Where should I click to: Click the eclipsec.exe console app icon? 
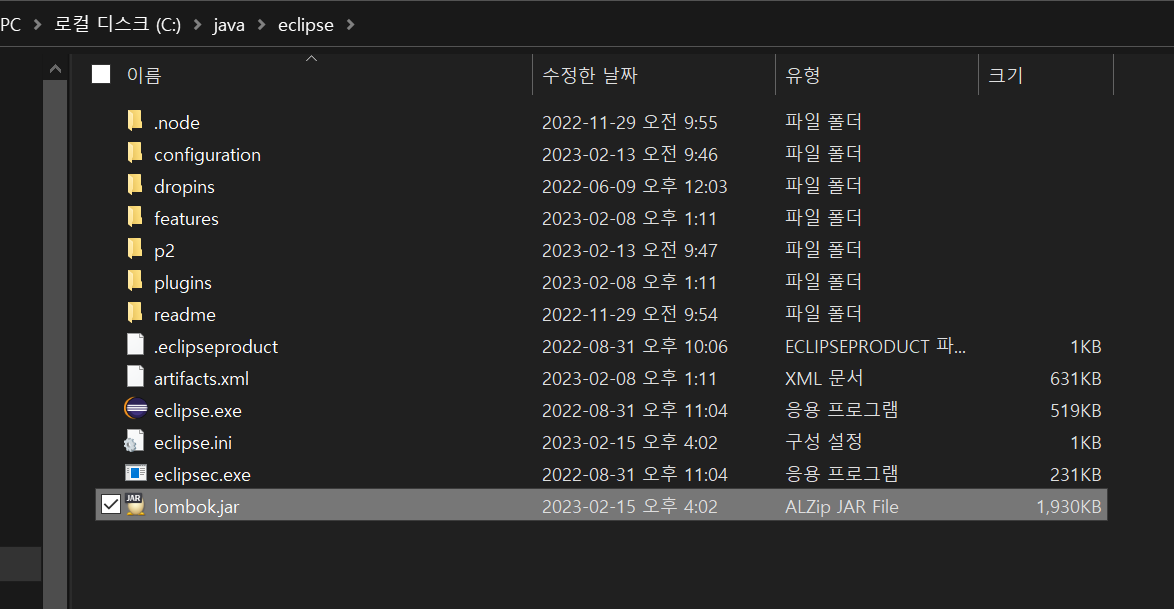coord(136,473)
